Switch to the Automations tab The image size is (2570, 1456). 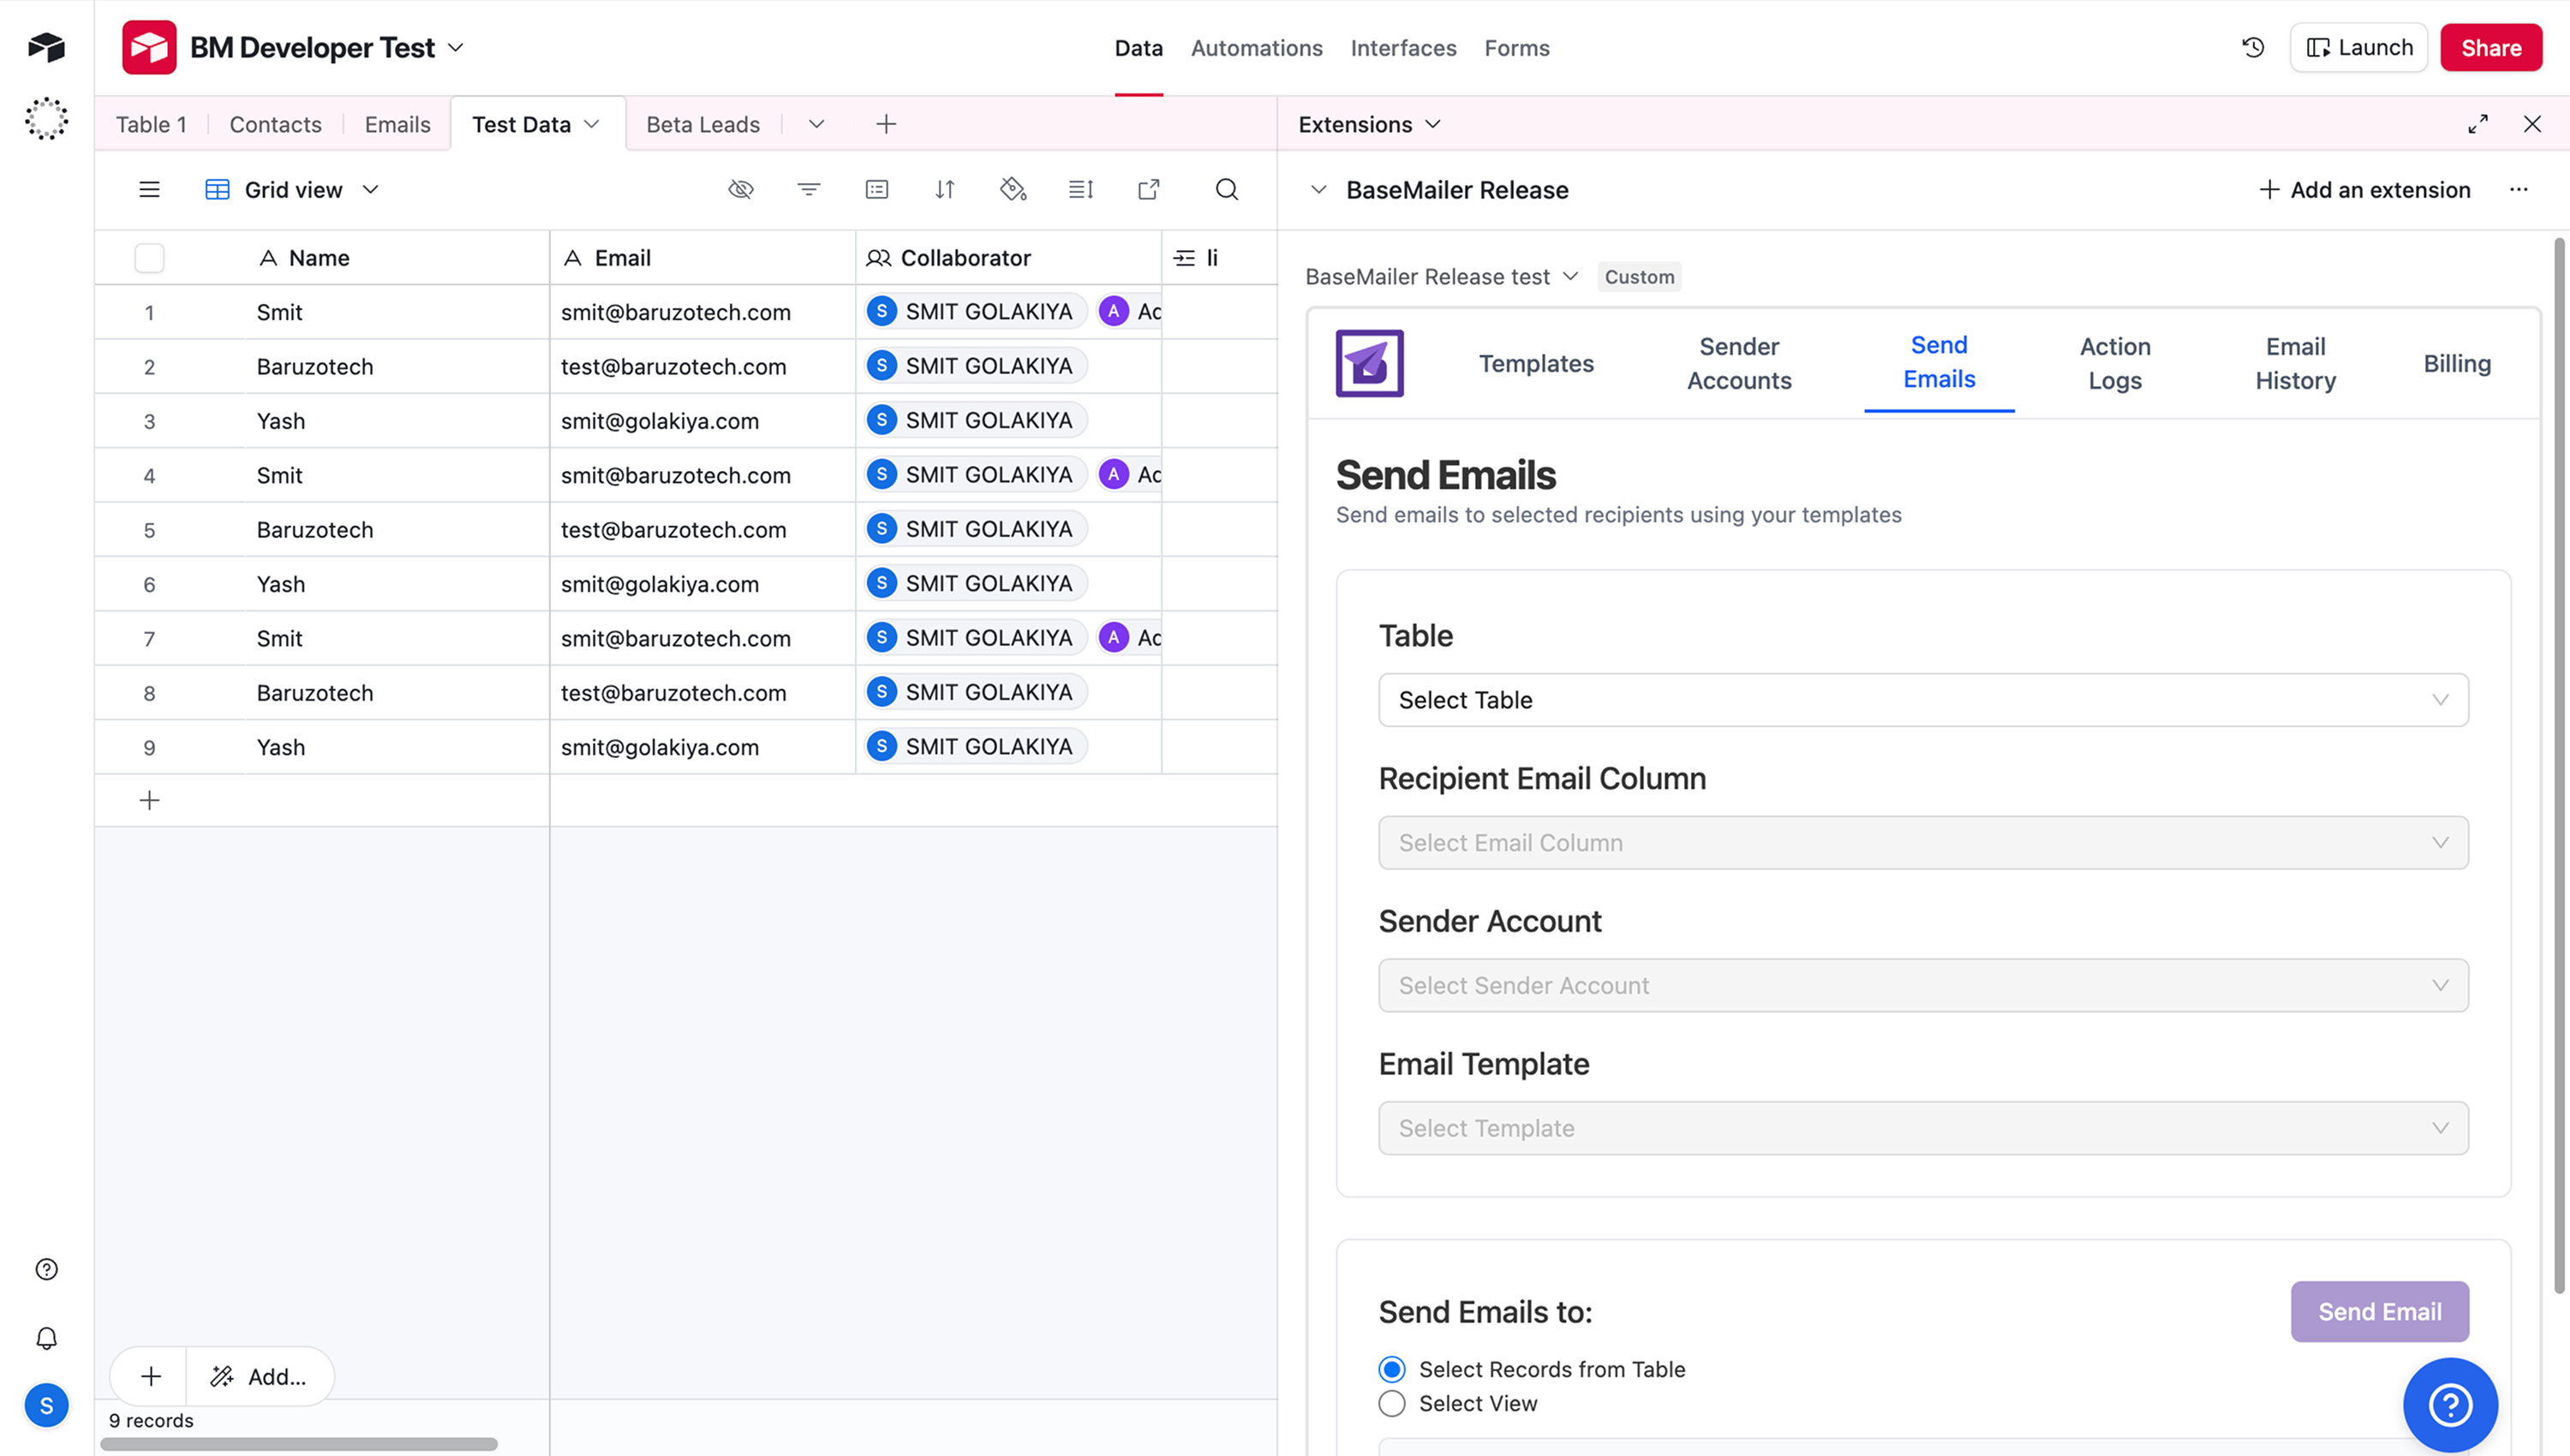click(x=1257, y=47)
